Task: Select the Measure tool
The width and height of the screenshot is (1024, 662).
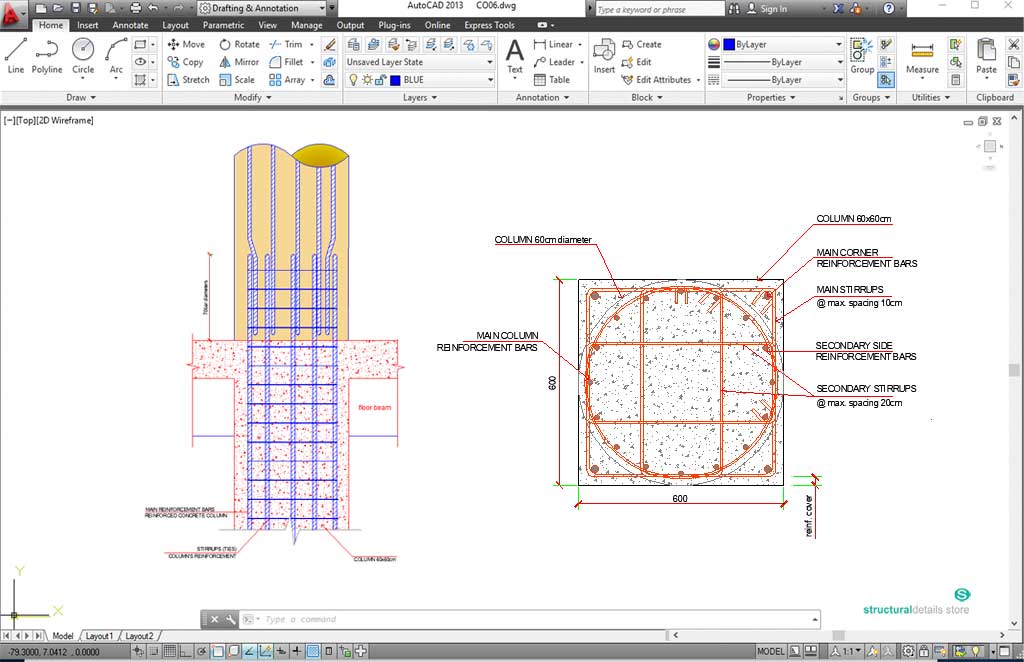Action: [x=921, y=58]
